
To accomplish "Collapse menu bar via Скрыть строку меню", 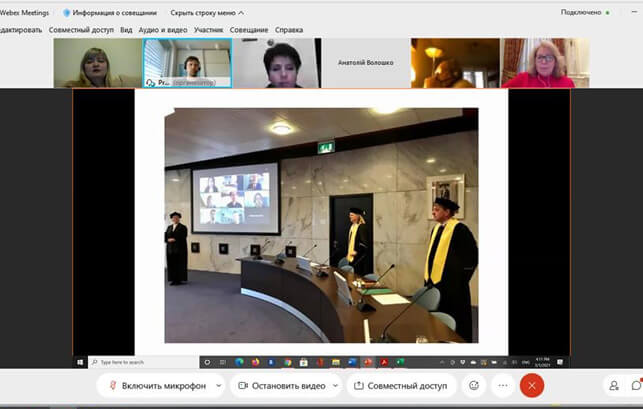I will coord(207,13).
